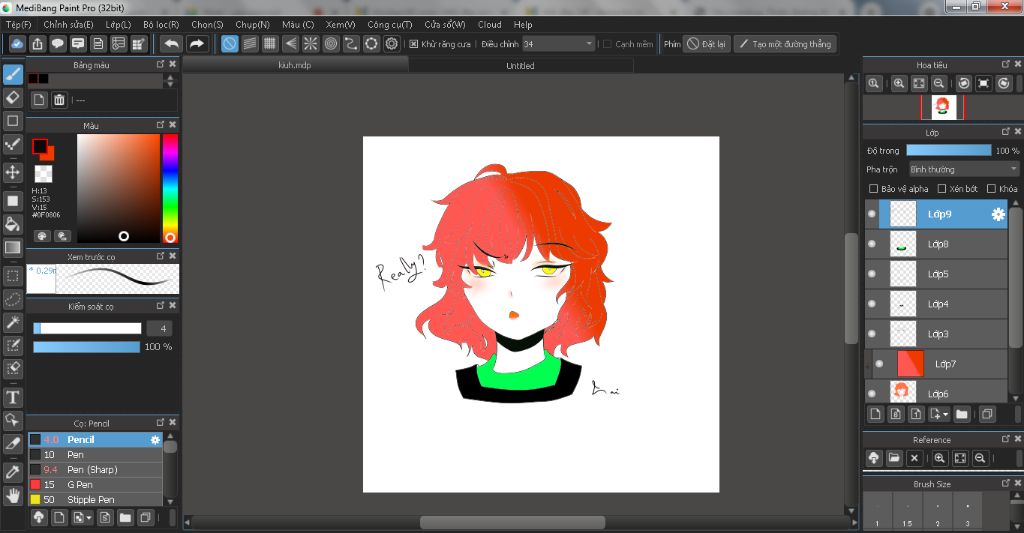Viewport: 1024px width, 533px height.
Task: Click the Đặt lại button
Action: (707, 44)
